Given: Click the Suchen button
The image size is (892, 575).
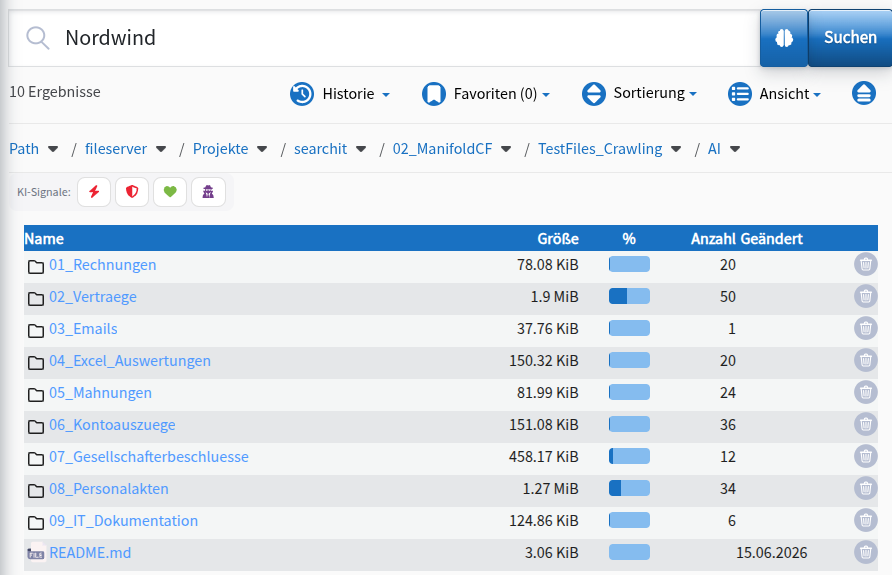Looking at the screenshot, I should [850, 38].
